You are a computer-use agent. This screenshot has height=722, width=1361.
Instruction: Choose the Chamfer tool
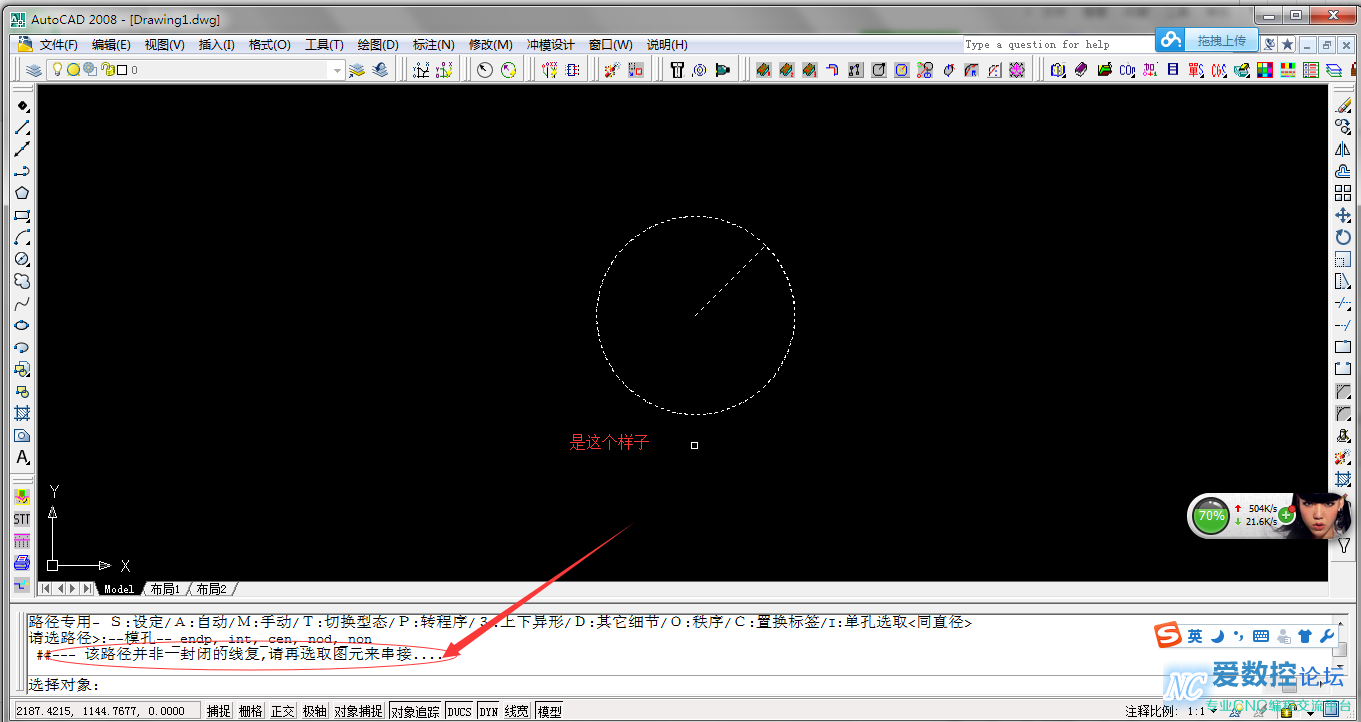click(1343, 391)
